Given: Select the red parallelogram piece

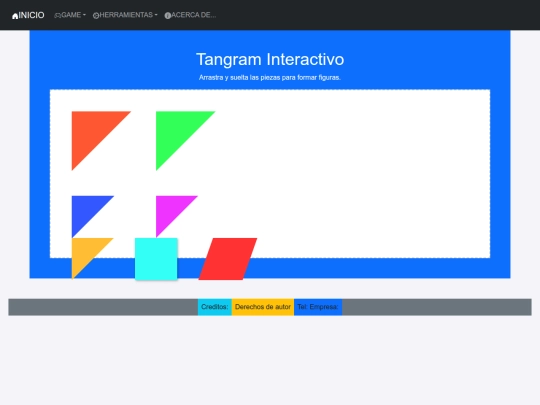Looking at the screenshot, I should (x=228, y=259).
